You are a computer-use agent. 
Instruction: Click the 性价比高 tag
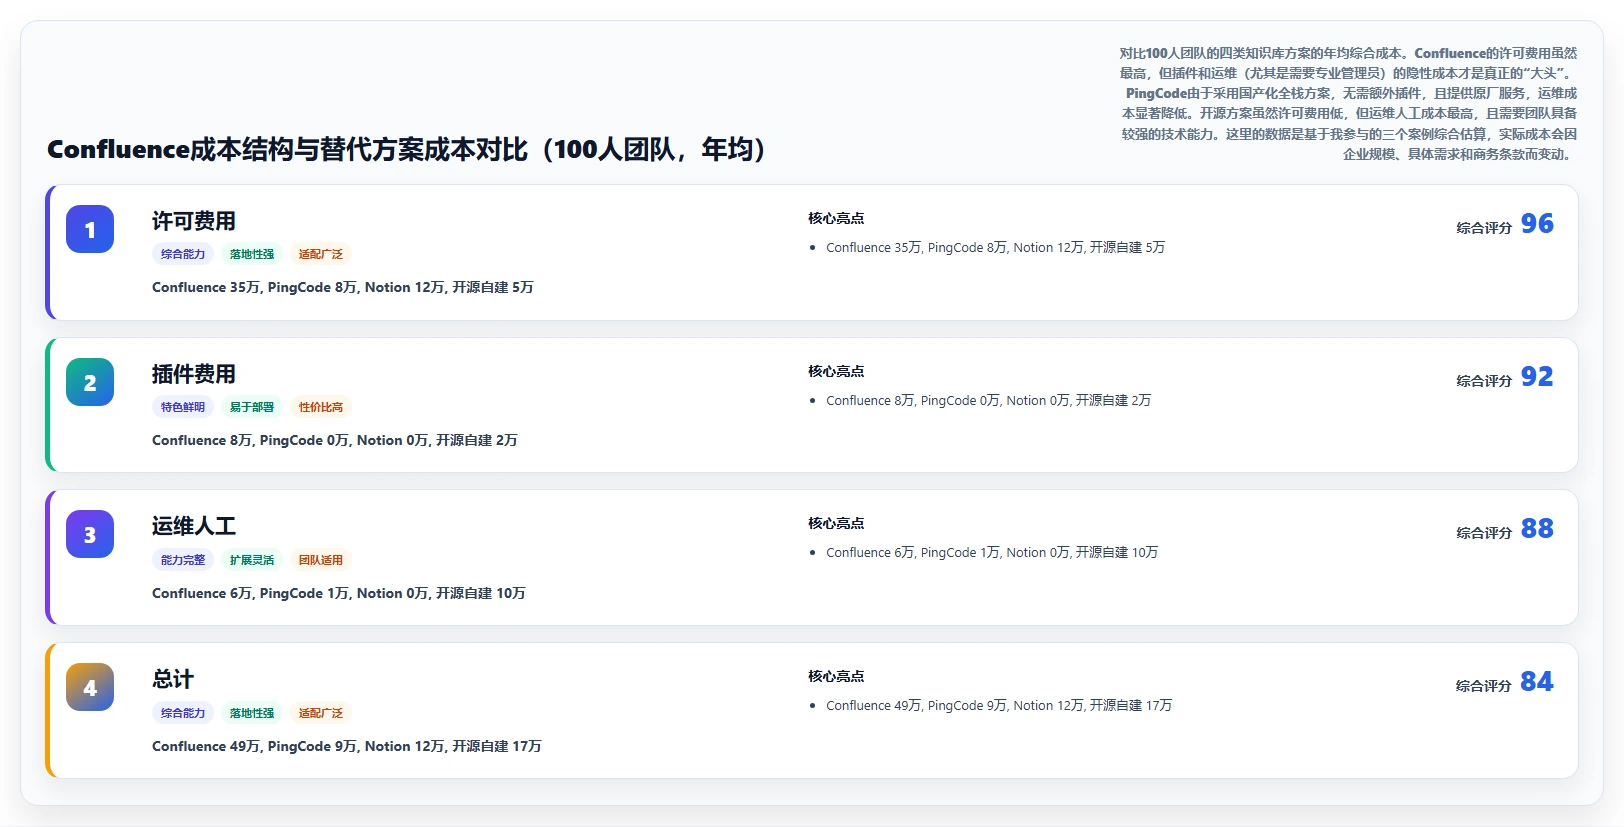[x=321, y=407]
